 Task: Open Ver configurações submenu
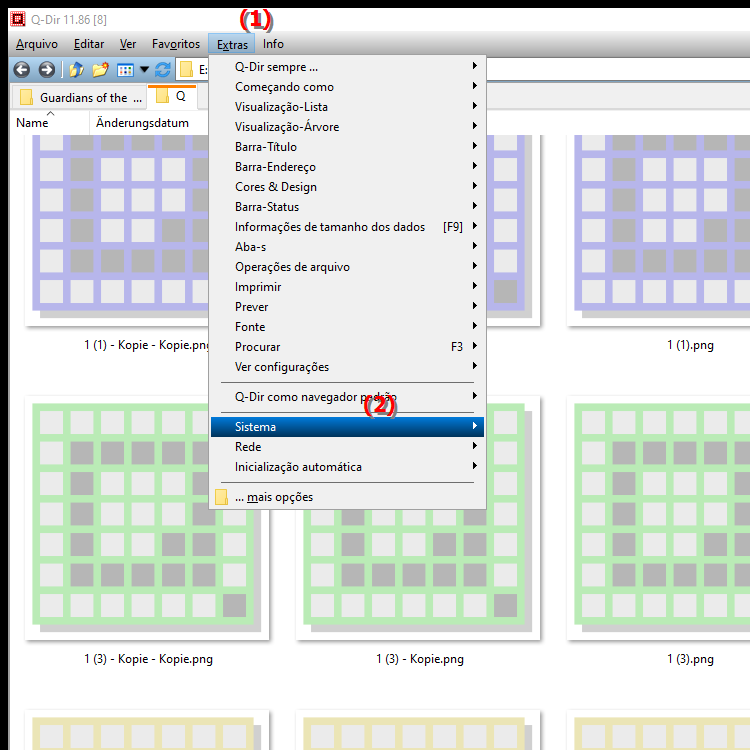point(347,367)
